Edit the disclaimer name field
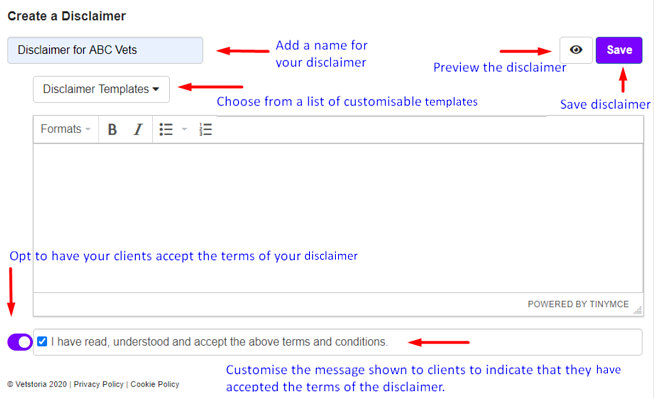Screen dimensions: 654x398 pos(105,50)
